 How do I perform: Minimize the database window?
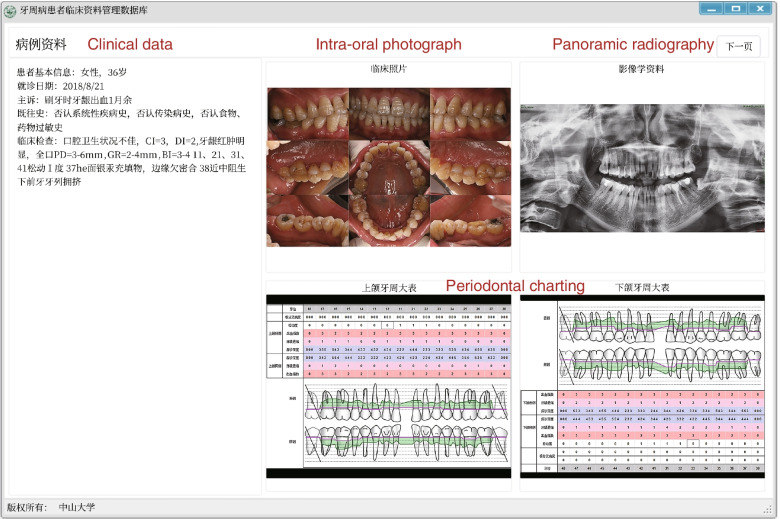click(x=712, y=9)
